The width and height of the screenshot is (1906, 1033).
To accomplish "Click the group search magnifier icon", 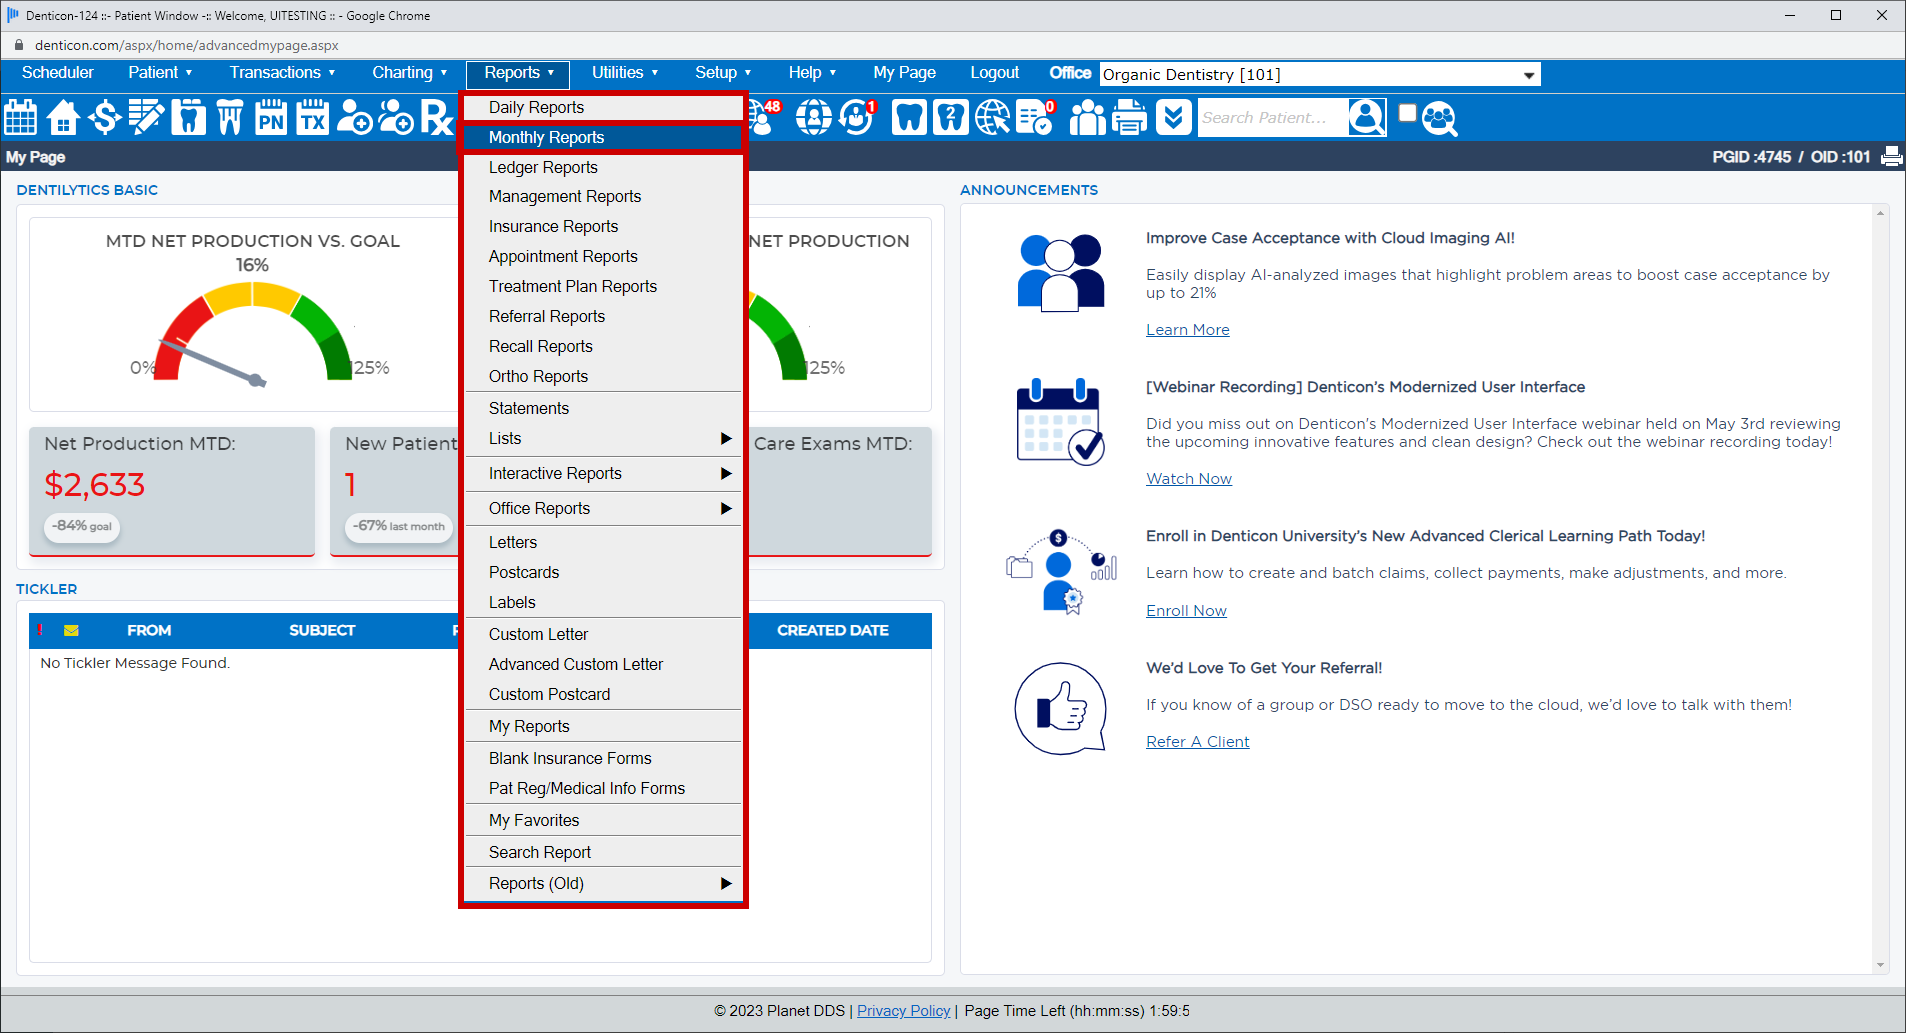I will [x=1439, y=118].
